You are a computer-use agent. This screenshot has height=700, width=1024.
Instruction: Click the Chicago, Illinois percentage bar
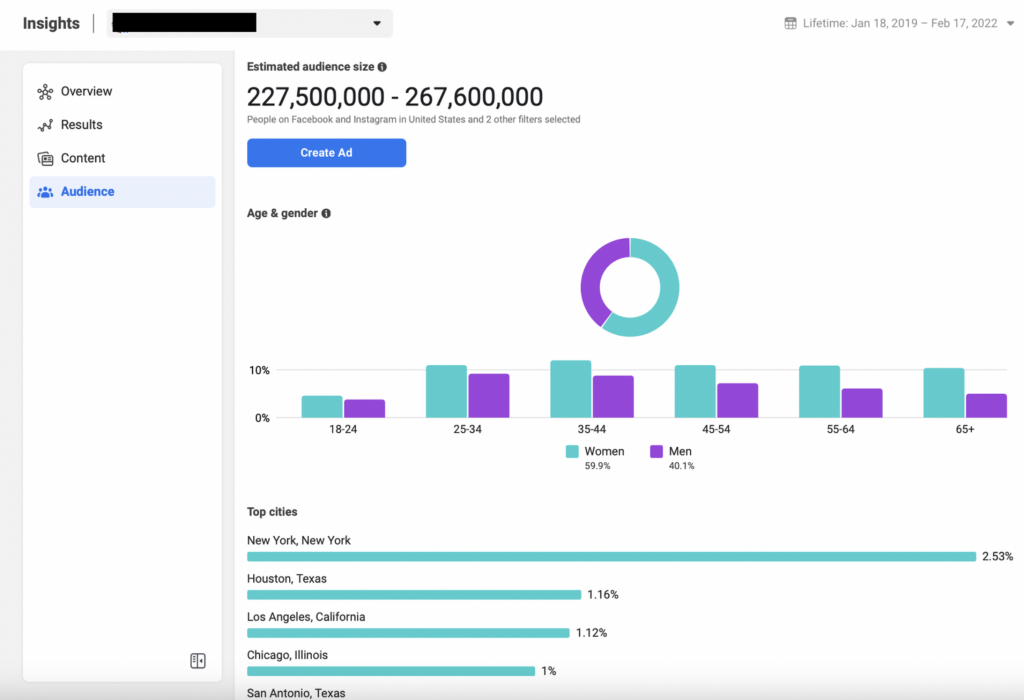(391, 671)
